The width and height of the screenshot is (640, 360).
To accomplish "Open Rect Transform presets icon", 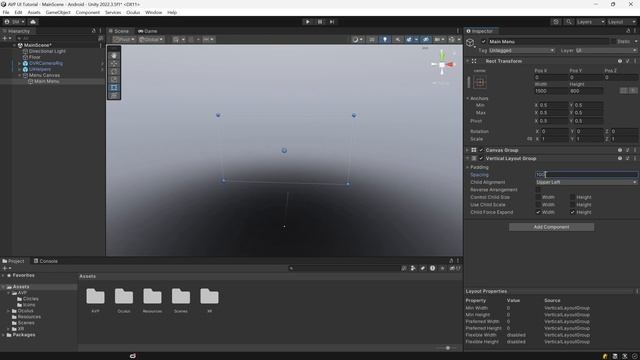I will point(627,61).
